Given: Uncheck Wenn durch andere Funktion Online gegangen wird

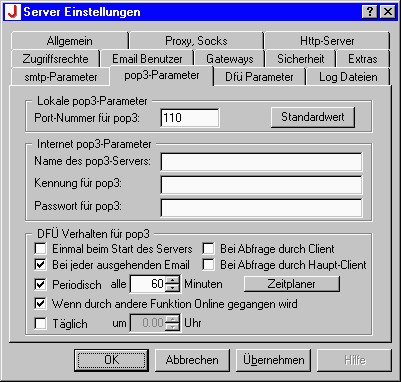Looking at the screenshot, I should tap(40, 304).
